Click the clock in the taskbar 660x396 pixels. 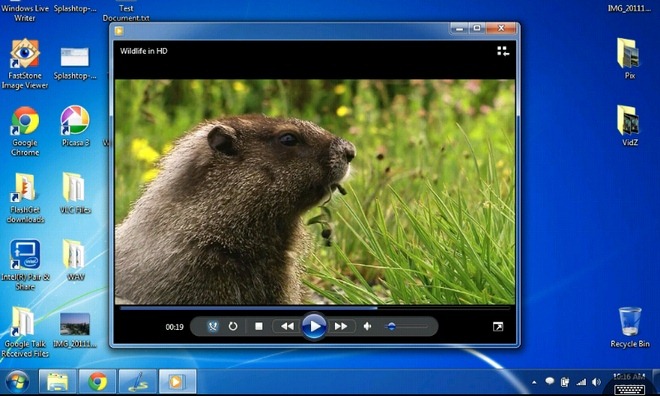click(x=629, y=376)
